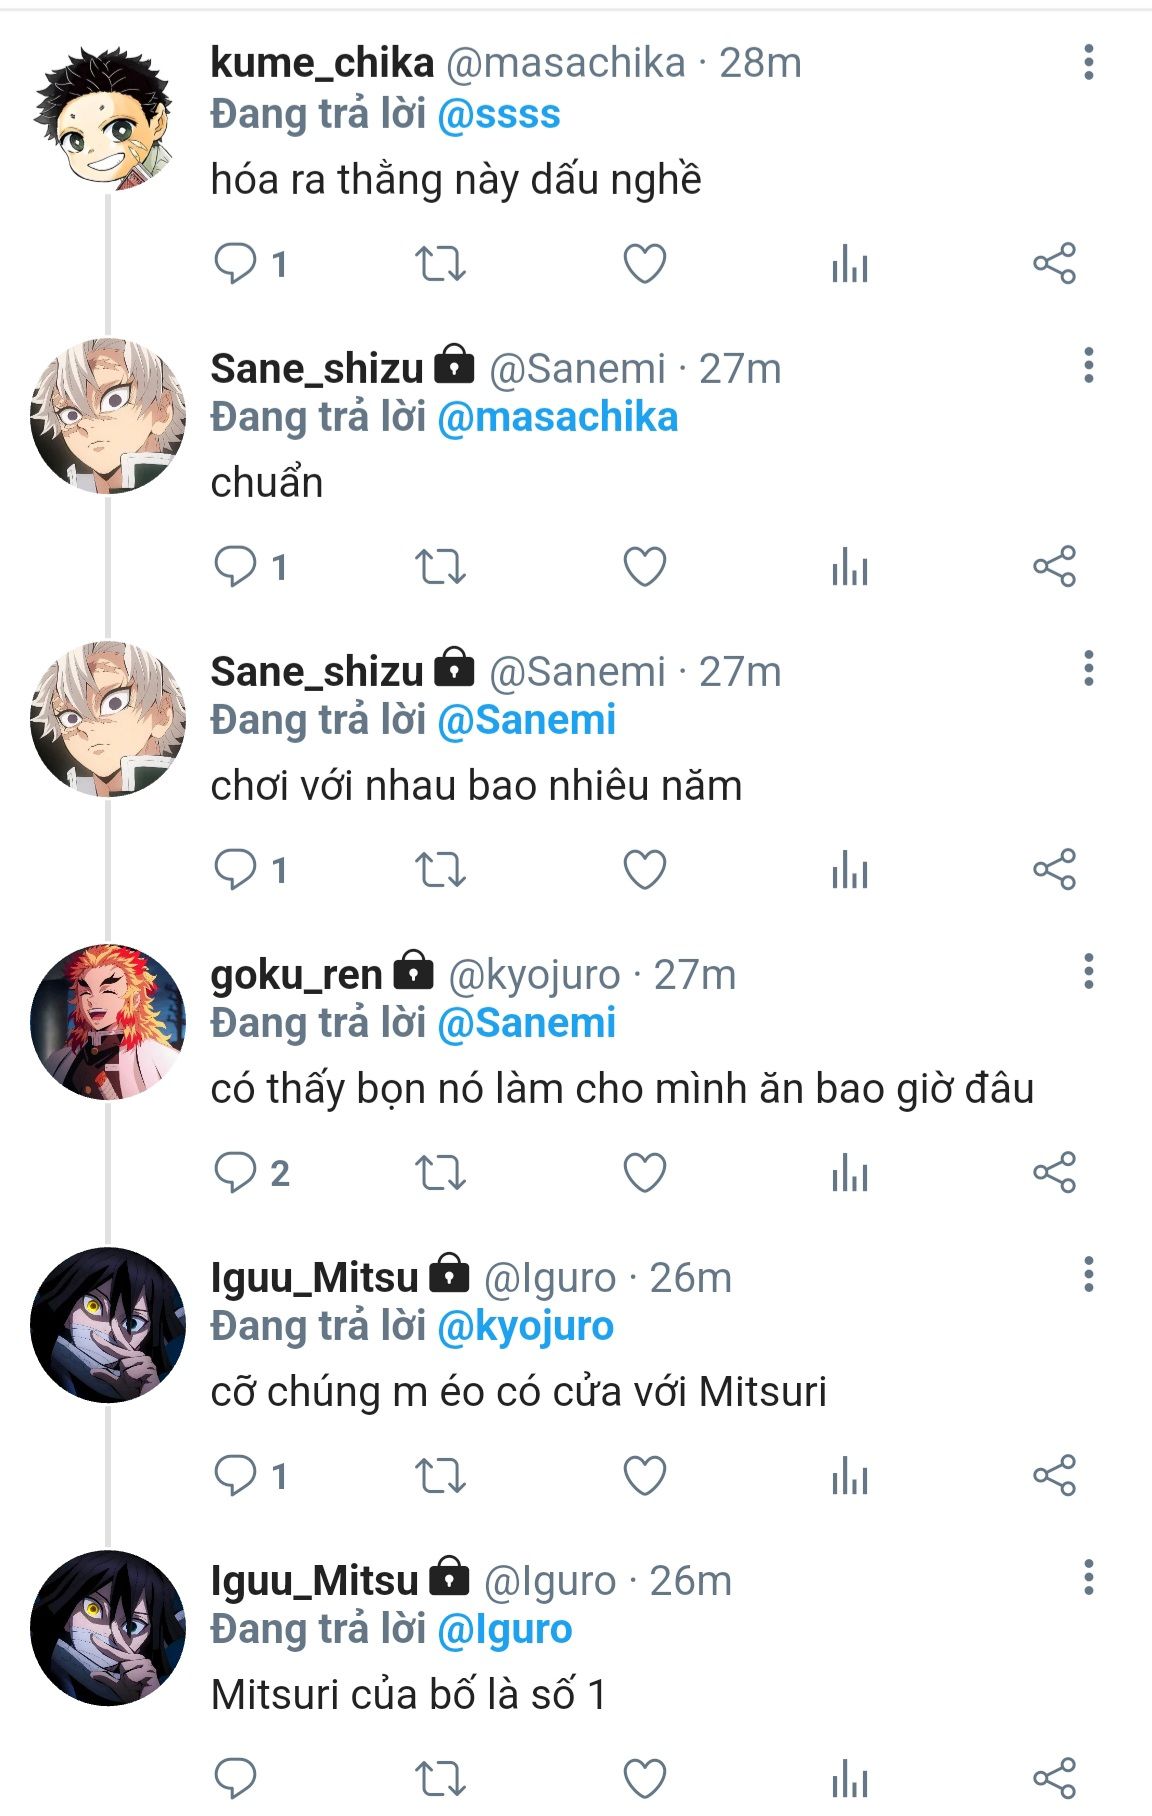View analytics for goku_ren's tweet

[849, 1172]
